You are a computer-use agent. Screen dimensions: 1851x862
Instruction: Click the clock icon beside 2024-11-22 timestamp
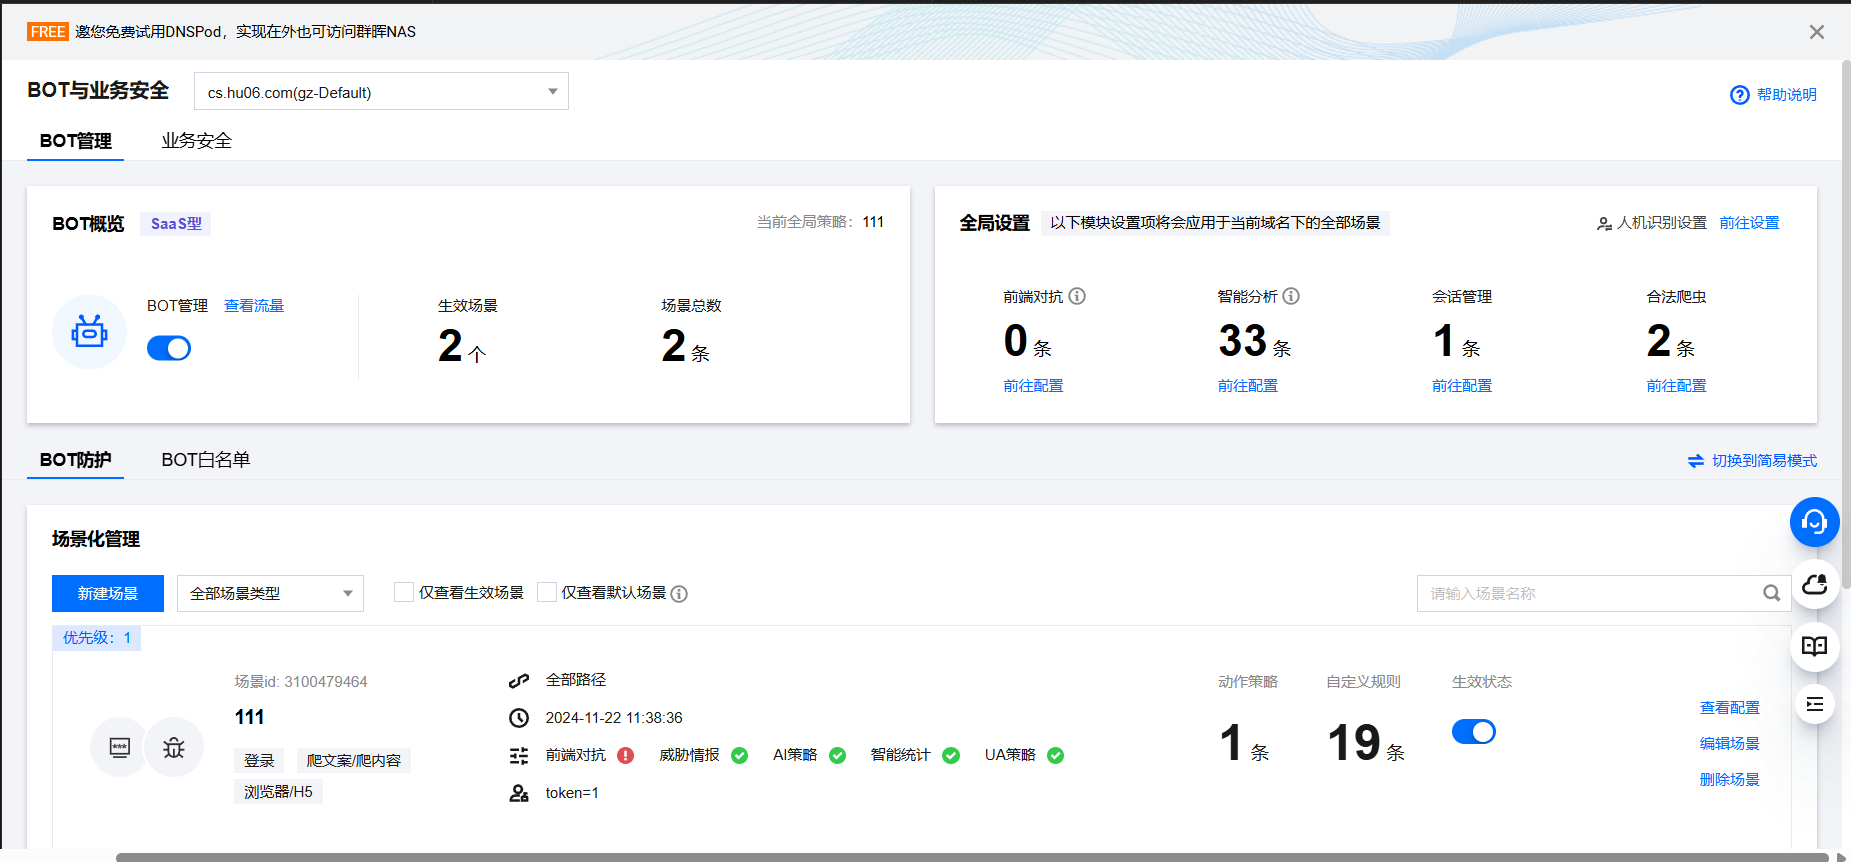point(519,718)
